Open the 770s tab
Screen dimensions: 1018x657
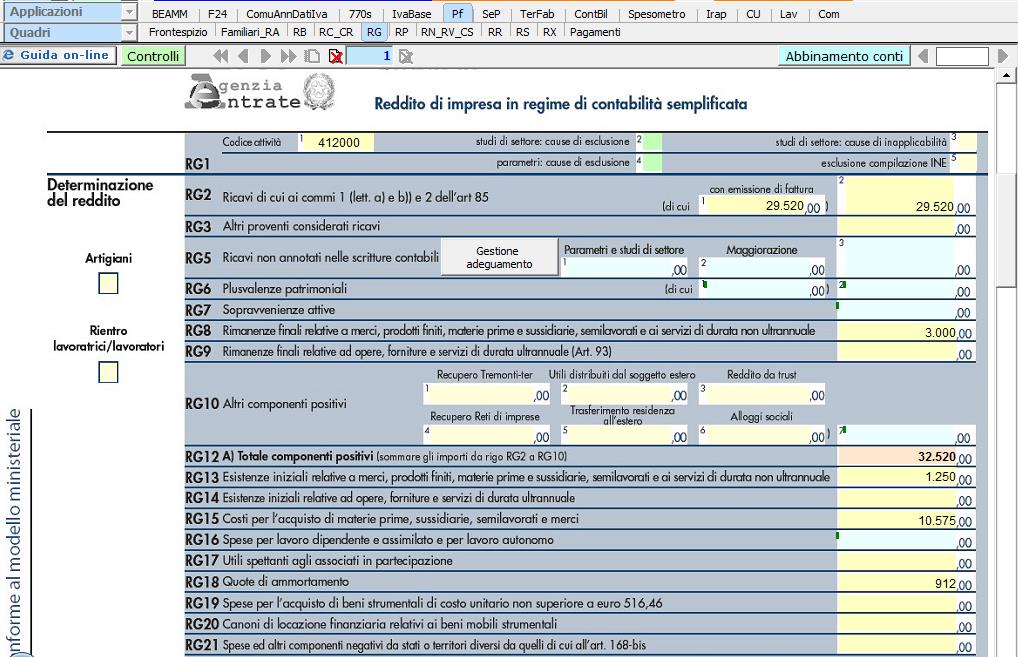360,14
